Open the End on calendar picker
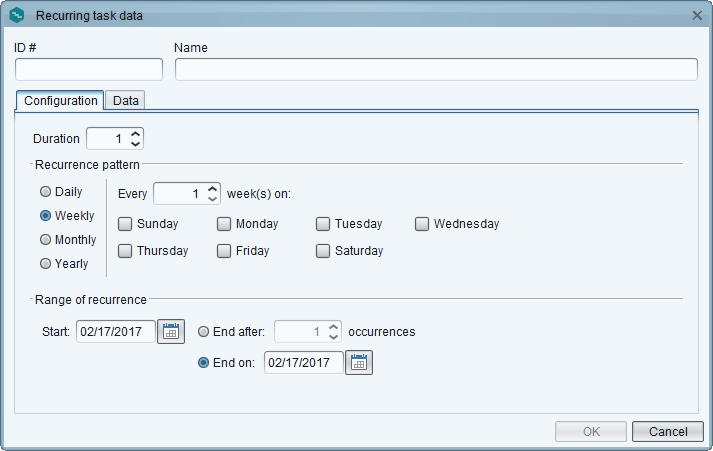 [x=359, y=363]
